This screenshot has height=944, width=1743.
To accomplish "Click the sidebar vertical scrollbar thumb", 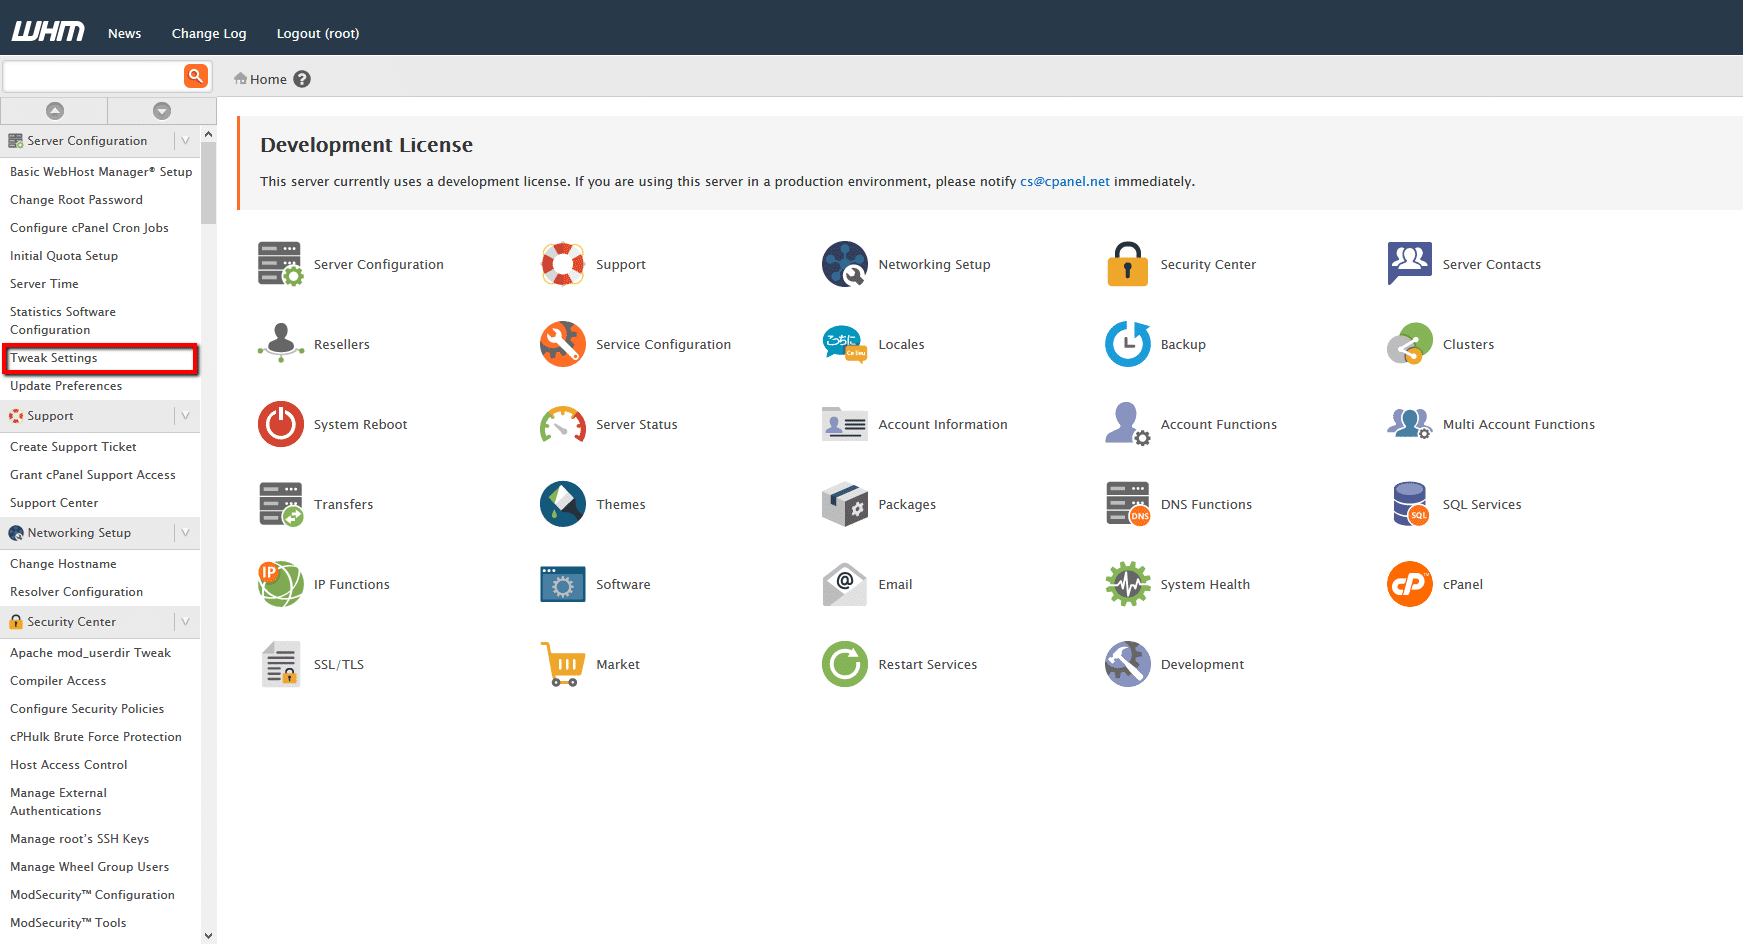I will [208, 183].
